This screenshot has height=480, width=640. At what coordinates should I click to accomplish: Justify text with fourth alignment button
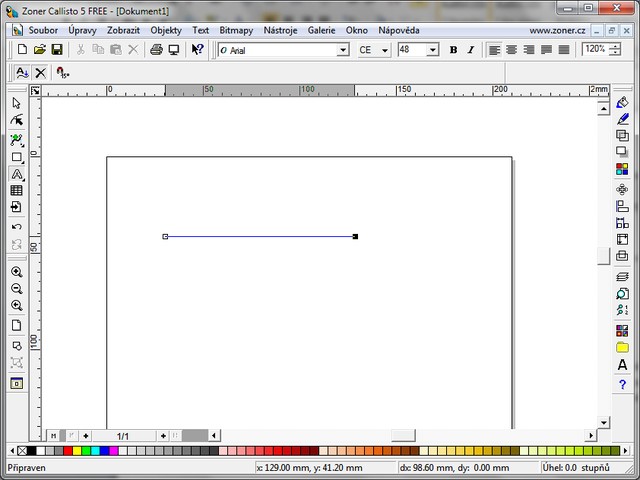click(x=546, y=50)
